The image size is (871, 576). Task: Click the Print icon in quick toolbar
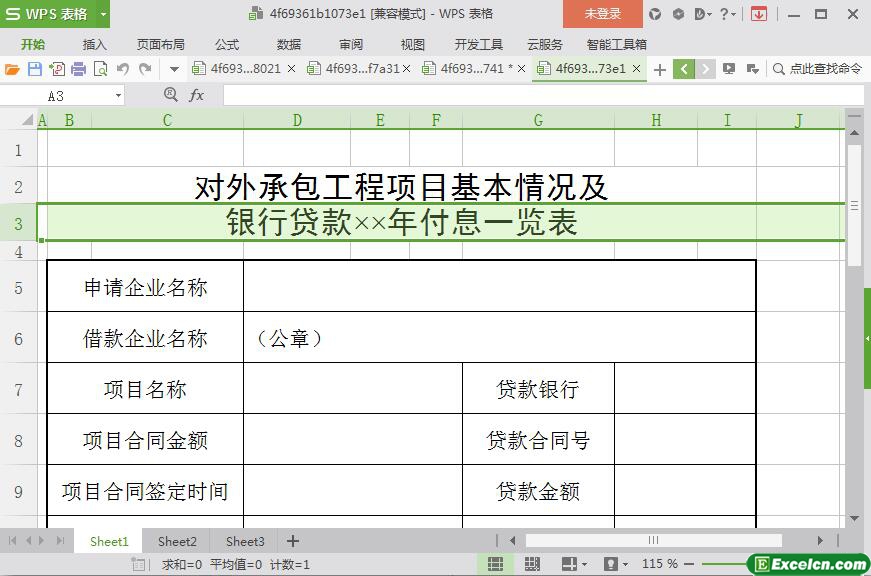tap(78, 69)
